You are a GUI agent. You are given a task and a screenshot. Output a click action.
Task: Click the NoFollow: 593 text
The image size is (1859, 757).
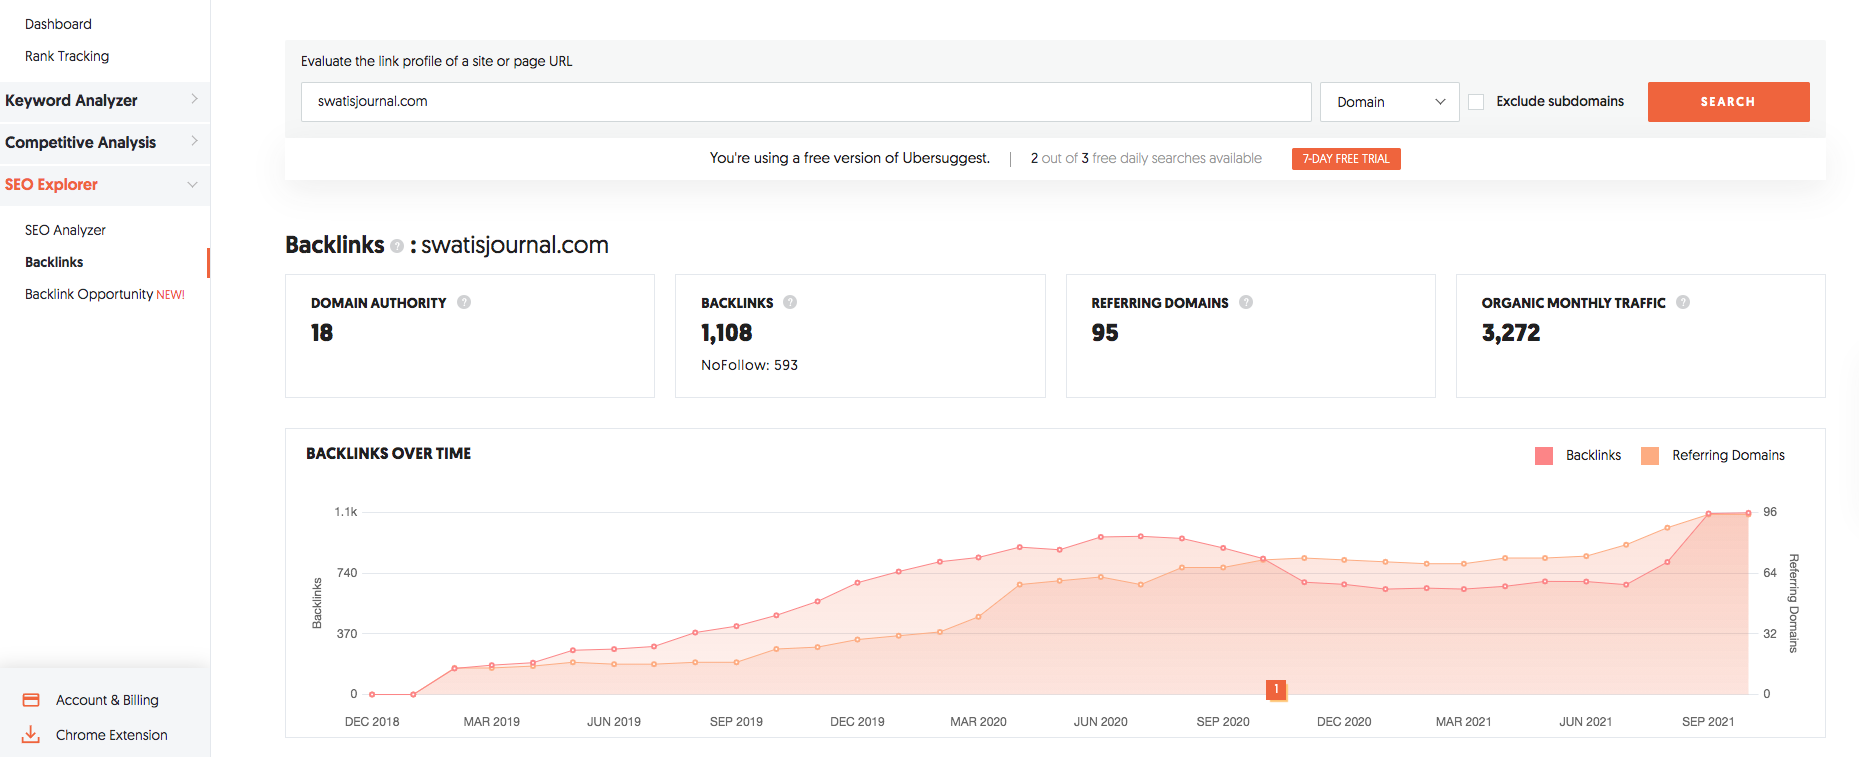point(749,365)
